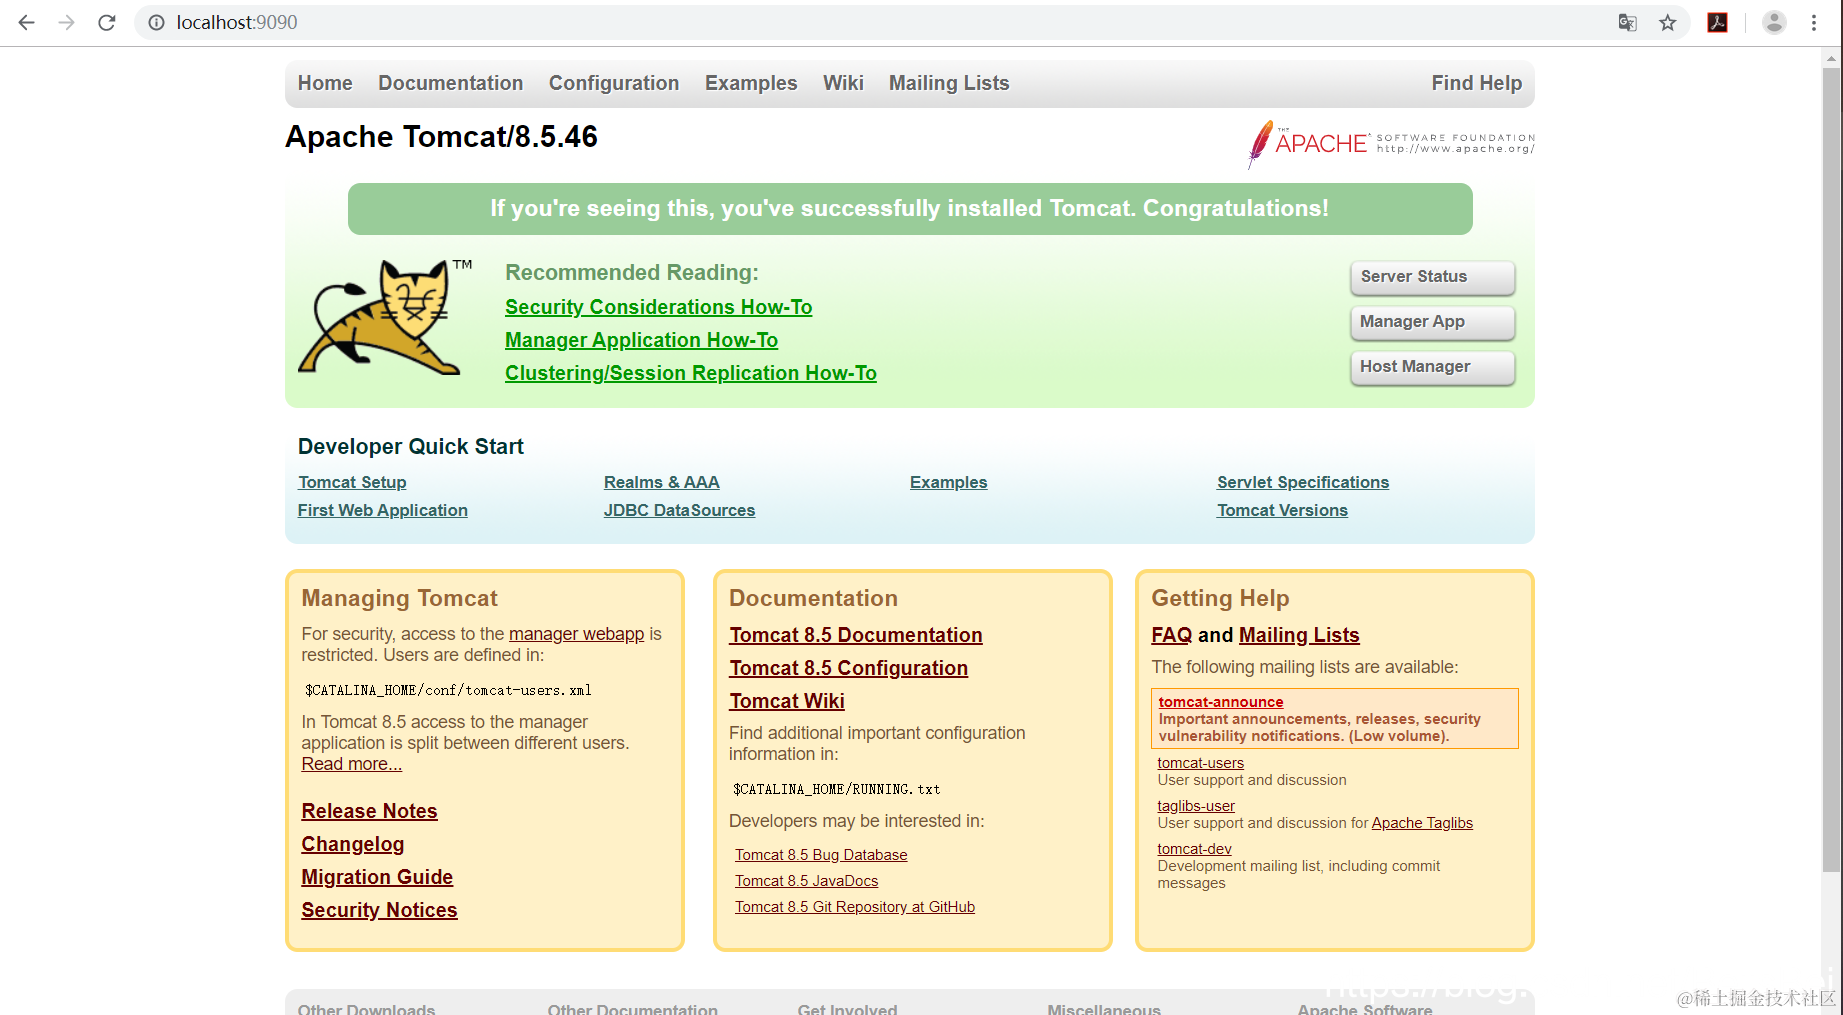Click the page vertical scrollbar thumb

pos(1832,470)
